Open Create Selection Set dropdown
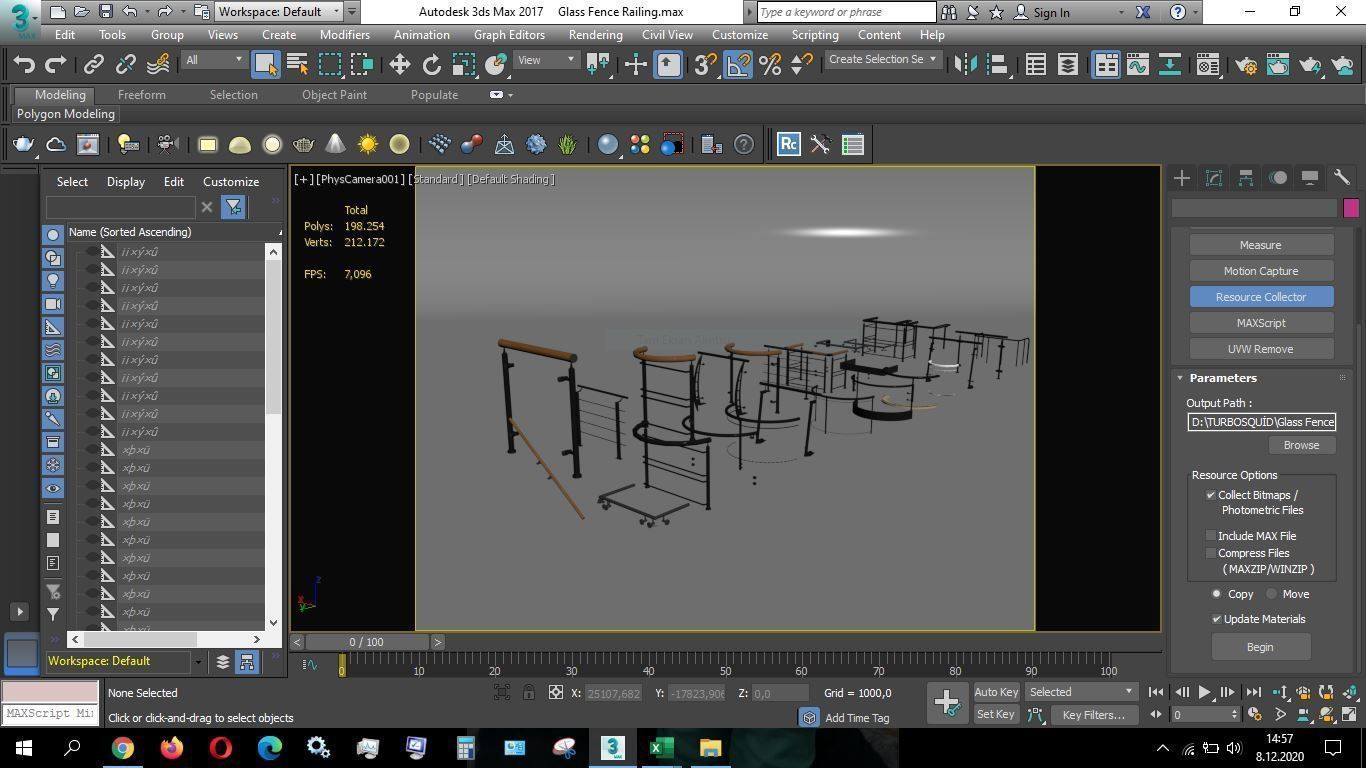The image size is (1366, 768). coord(882,60)
